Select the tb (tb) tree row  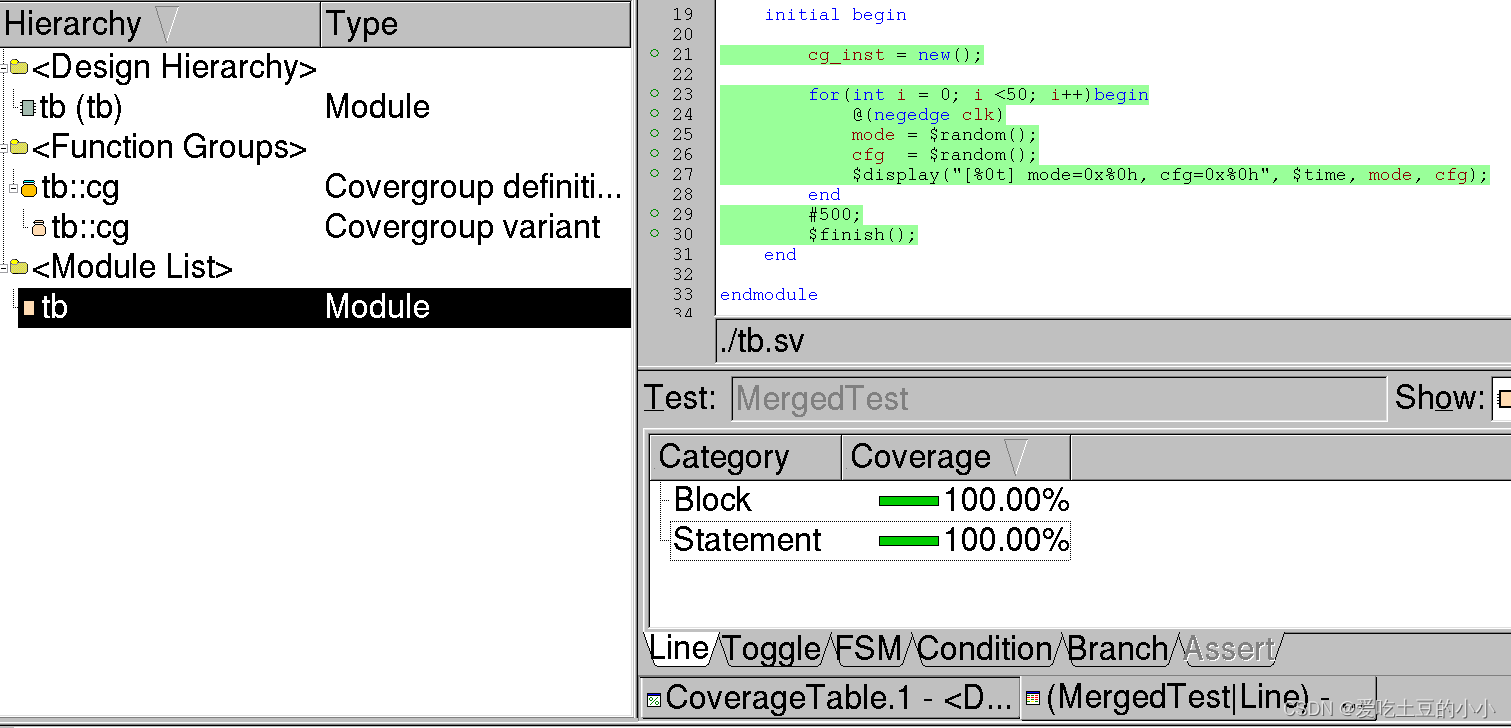click(315, 107)
